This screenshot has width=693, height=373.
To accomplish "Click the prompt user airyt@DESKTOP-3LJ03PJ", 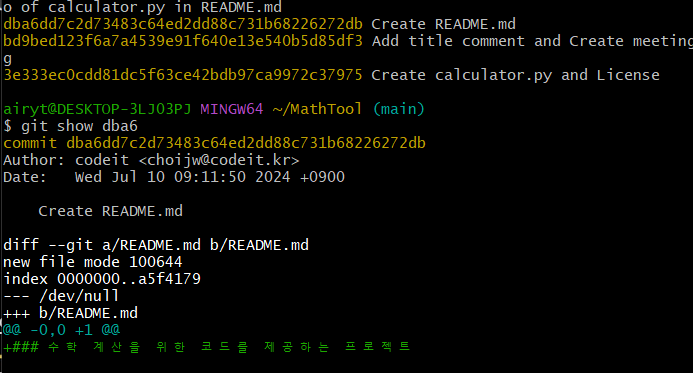I will pos(97,109).
